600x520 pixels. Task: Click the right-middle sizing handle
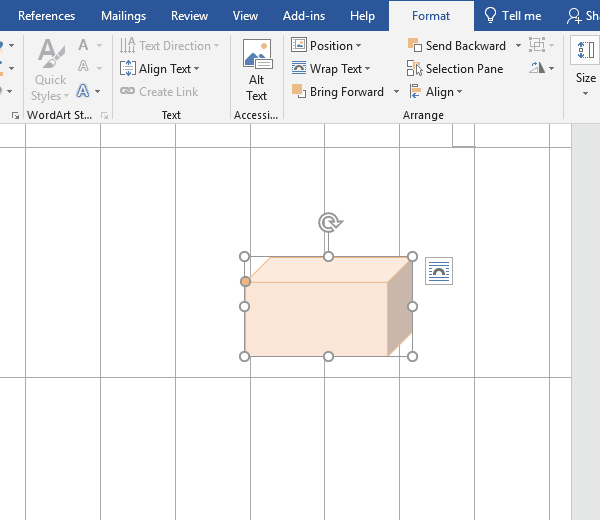(412, 306)
